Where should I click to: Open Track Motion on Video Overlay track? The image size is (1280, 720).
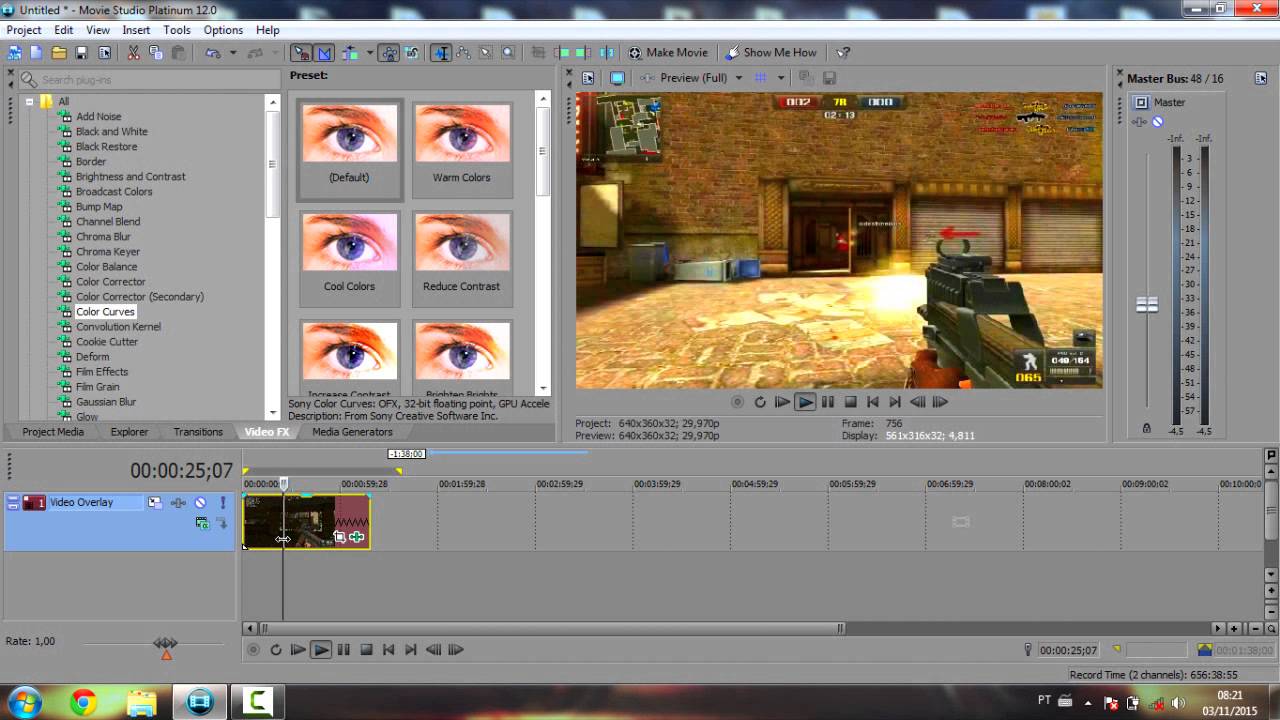[155, 503]
